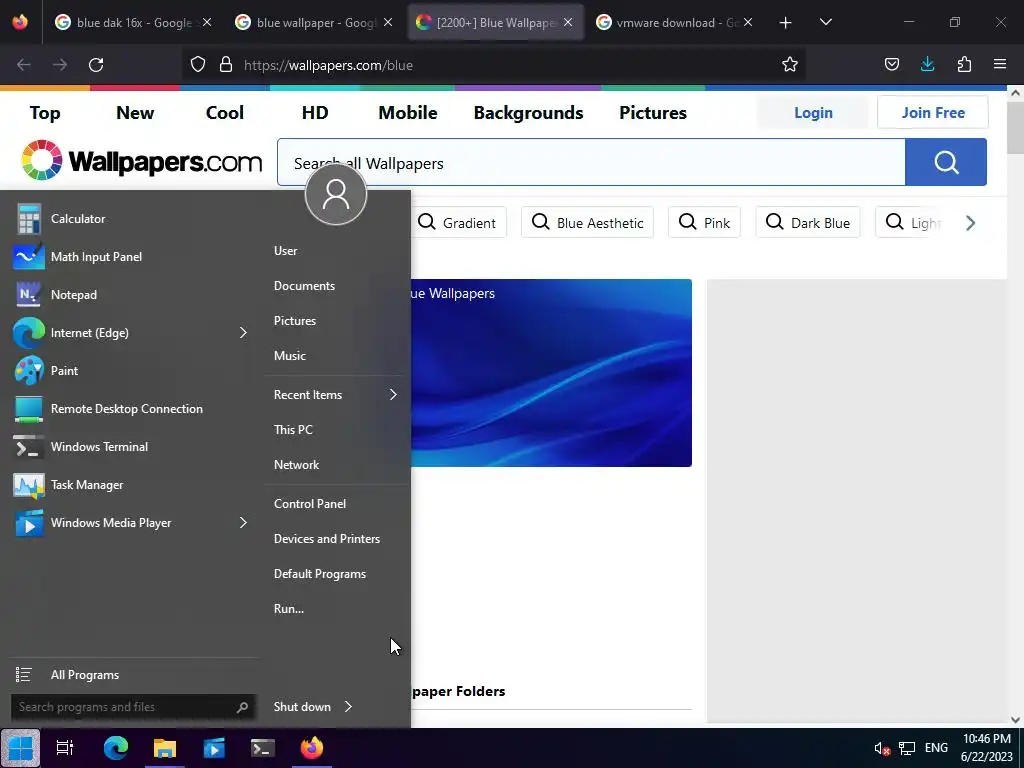1024x768 pixels.
Task: Reload the current page in Firefox
Action: tap(96, 65)
